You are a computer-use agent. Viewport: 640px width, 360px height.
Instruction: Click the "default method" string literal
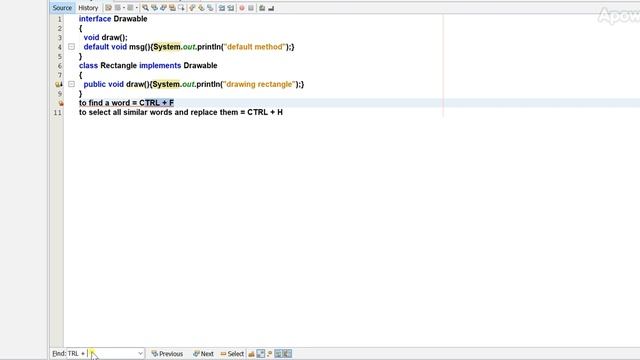pos(255,47)
